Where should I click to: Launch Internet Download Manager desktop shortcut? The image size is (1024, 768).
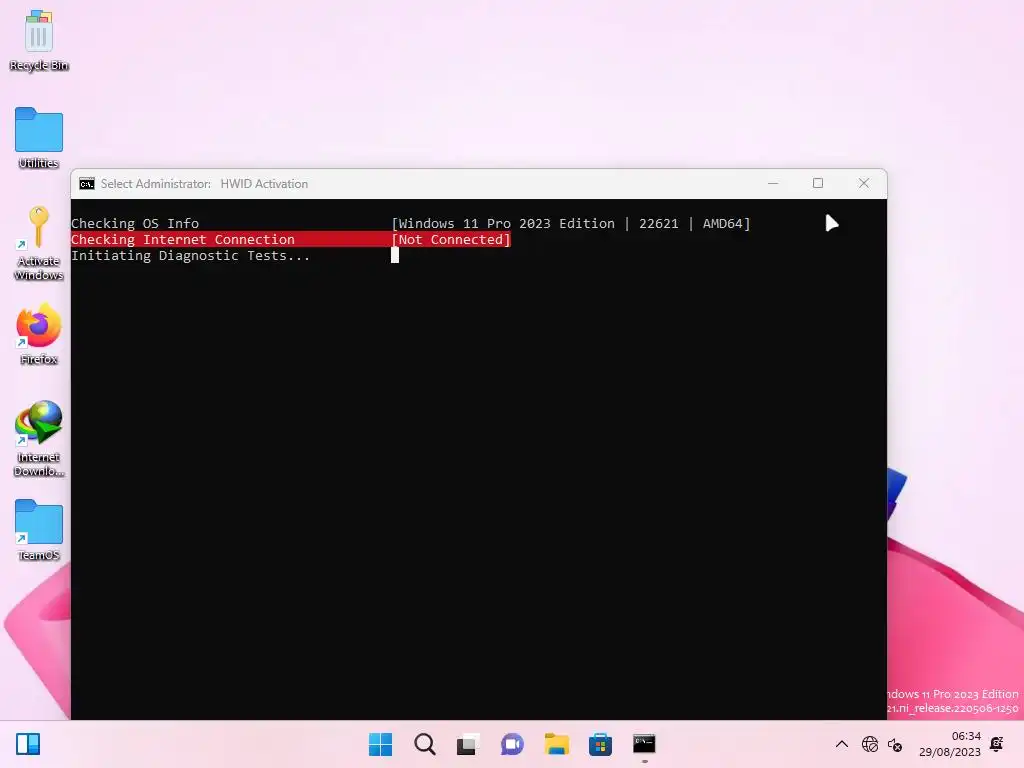pos(39,438)
